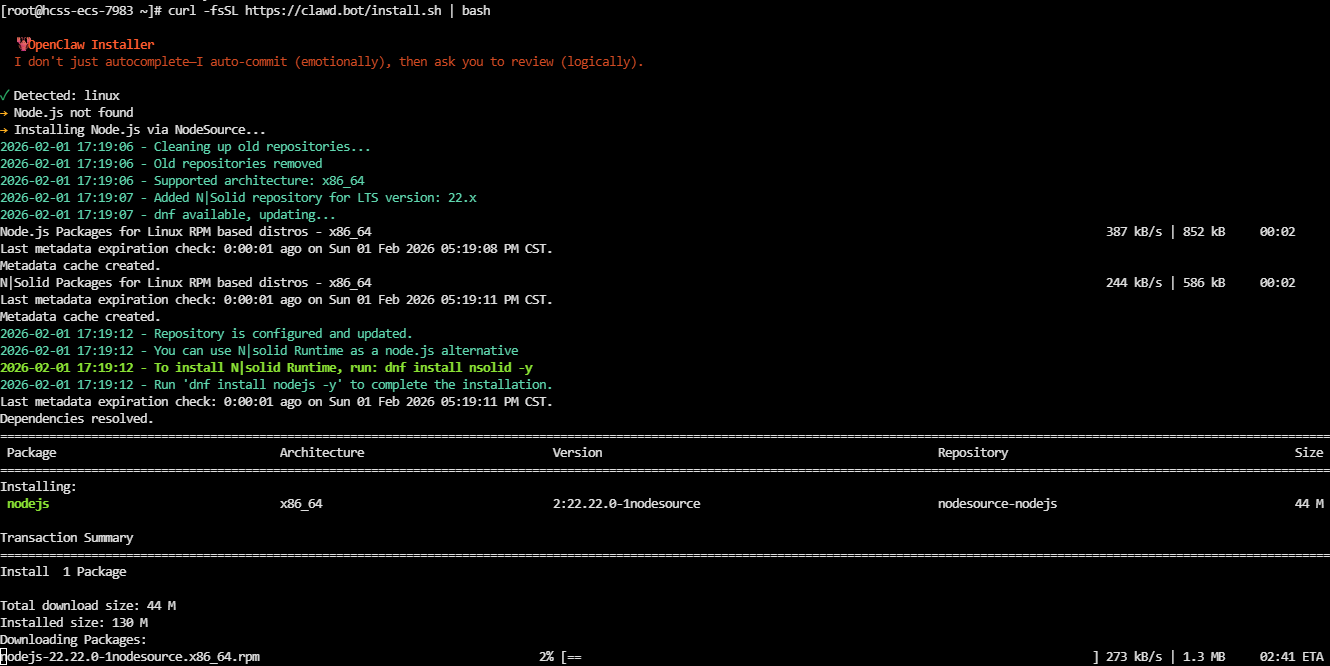Click 'Installing Node.js via NodeSource...' line

[x=140, y=130]
